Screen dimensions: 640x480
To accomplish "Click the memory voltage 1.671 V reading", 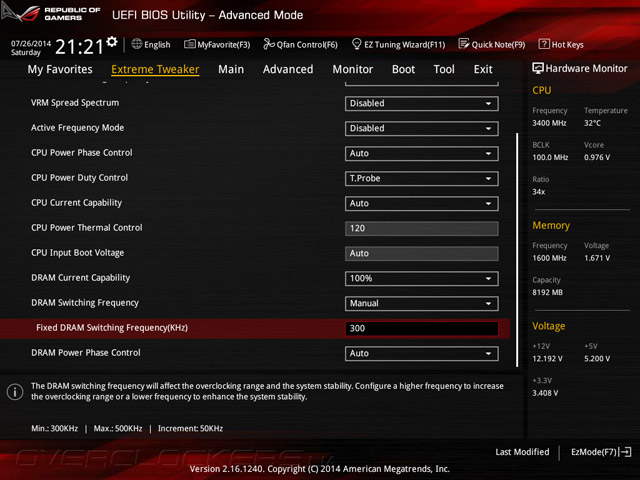I will pos(597,258).
